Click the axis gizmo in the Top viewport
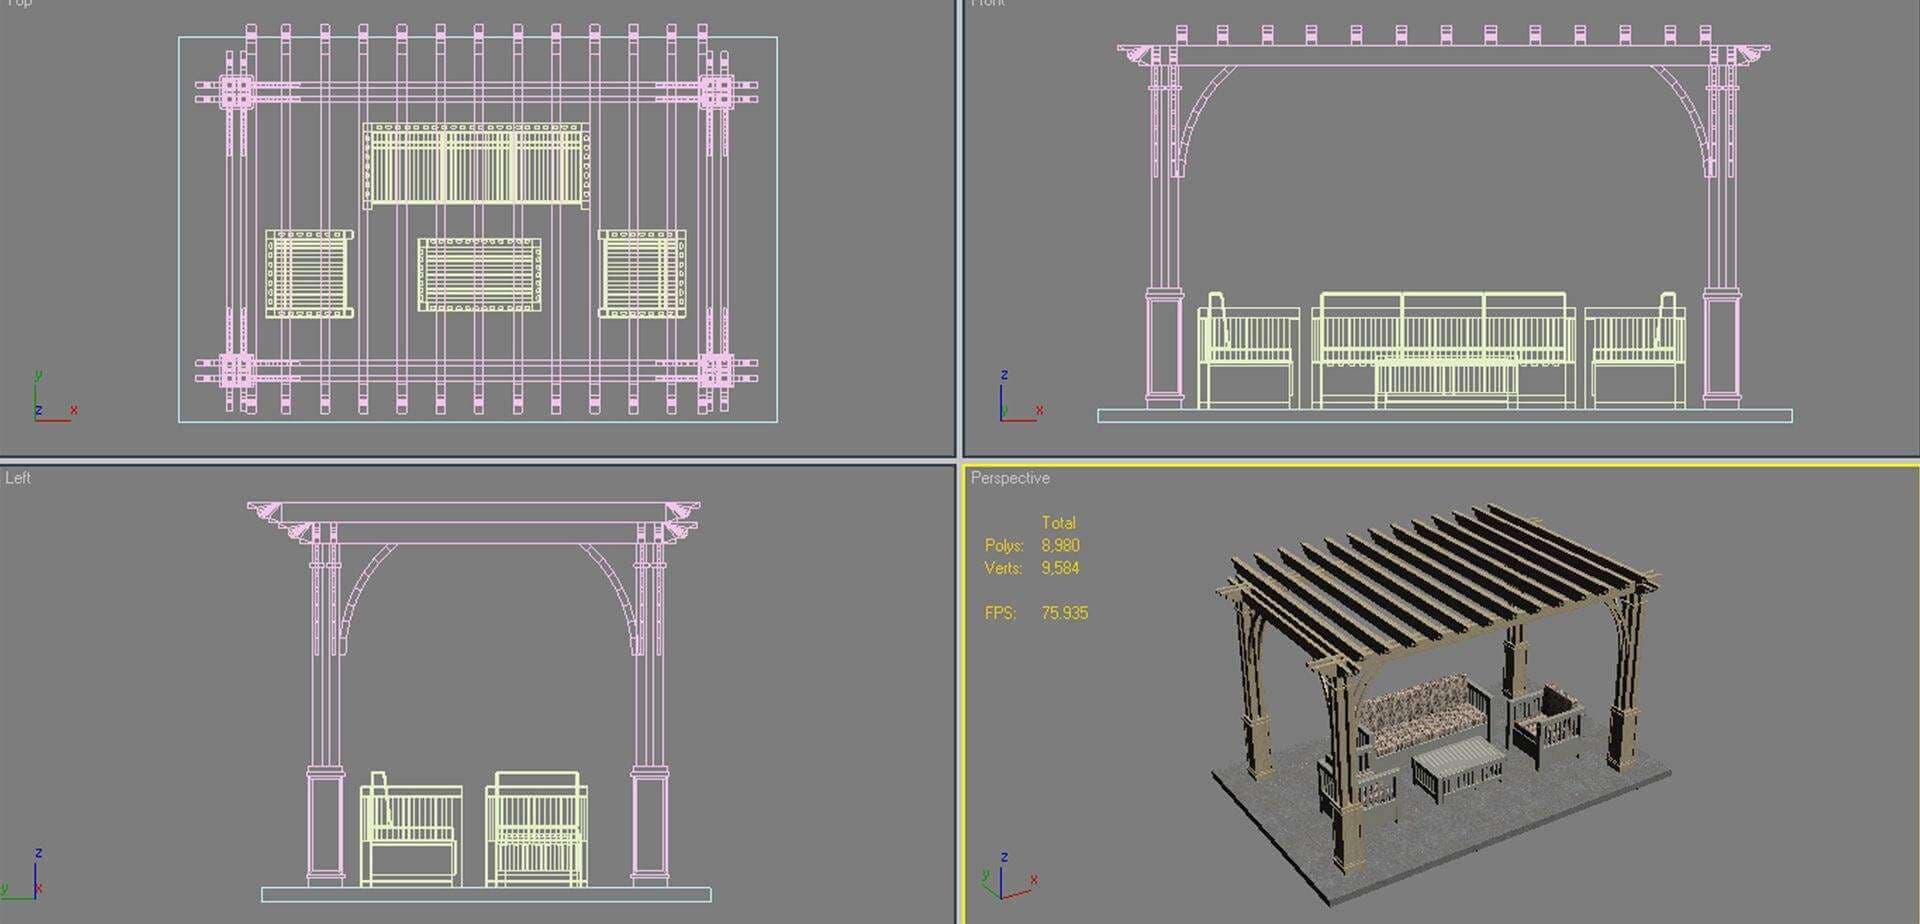 pyautogui.click(x=52, y=398)
